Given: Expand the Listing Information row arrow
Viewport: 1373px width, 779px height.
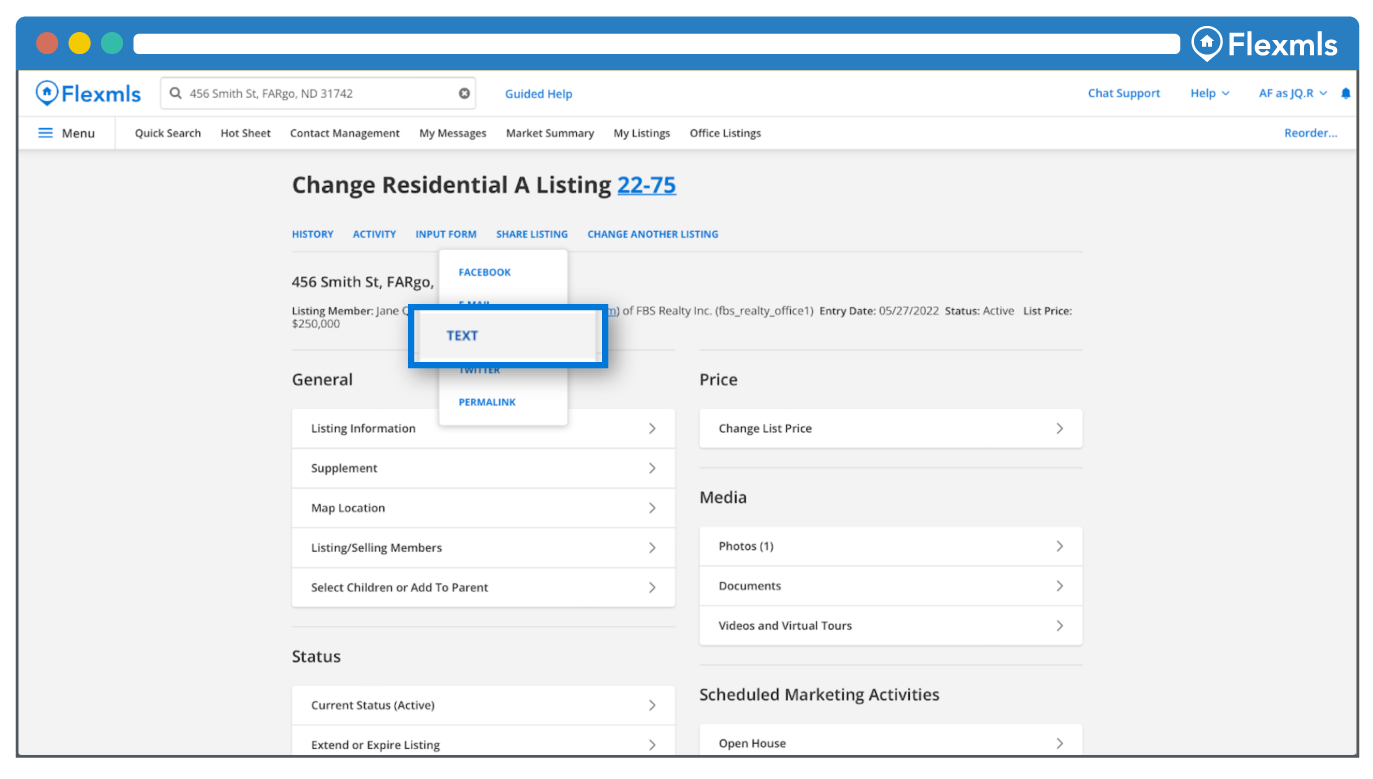Looking at the screenshot, I should pyautogui.click(x=652, y=429).
